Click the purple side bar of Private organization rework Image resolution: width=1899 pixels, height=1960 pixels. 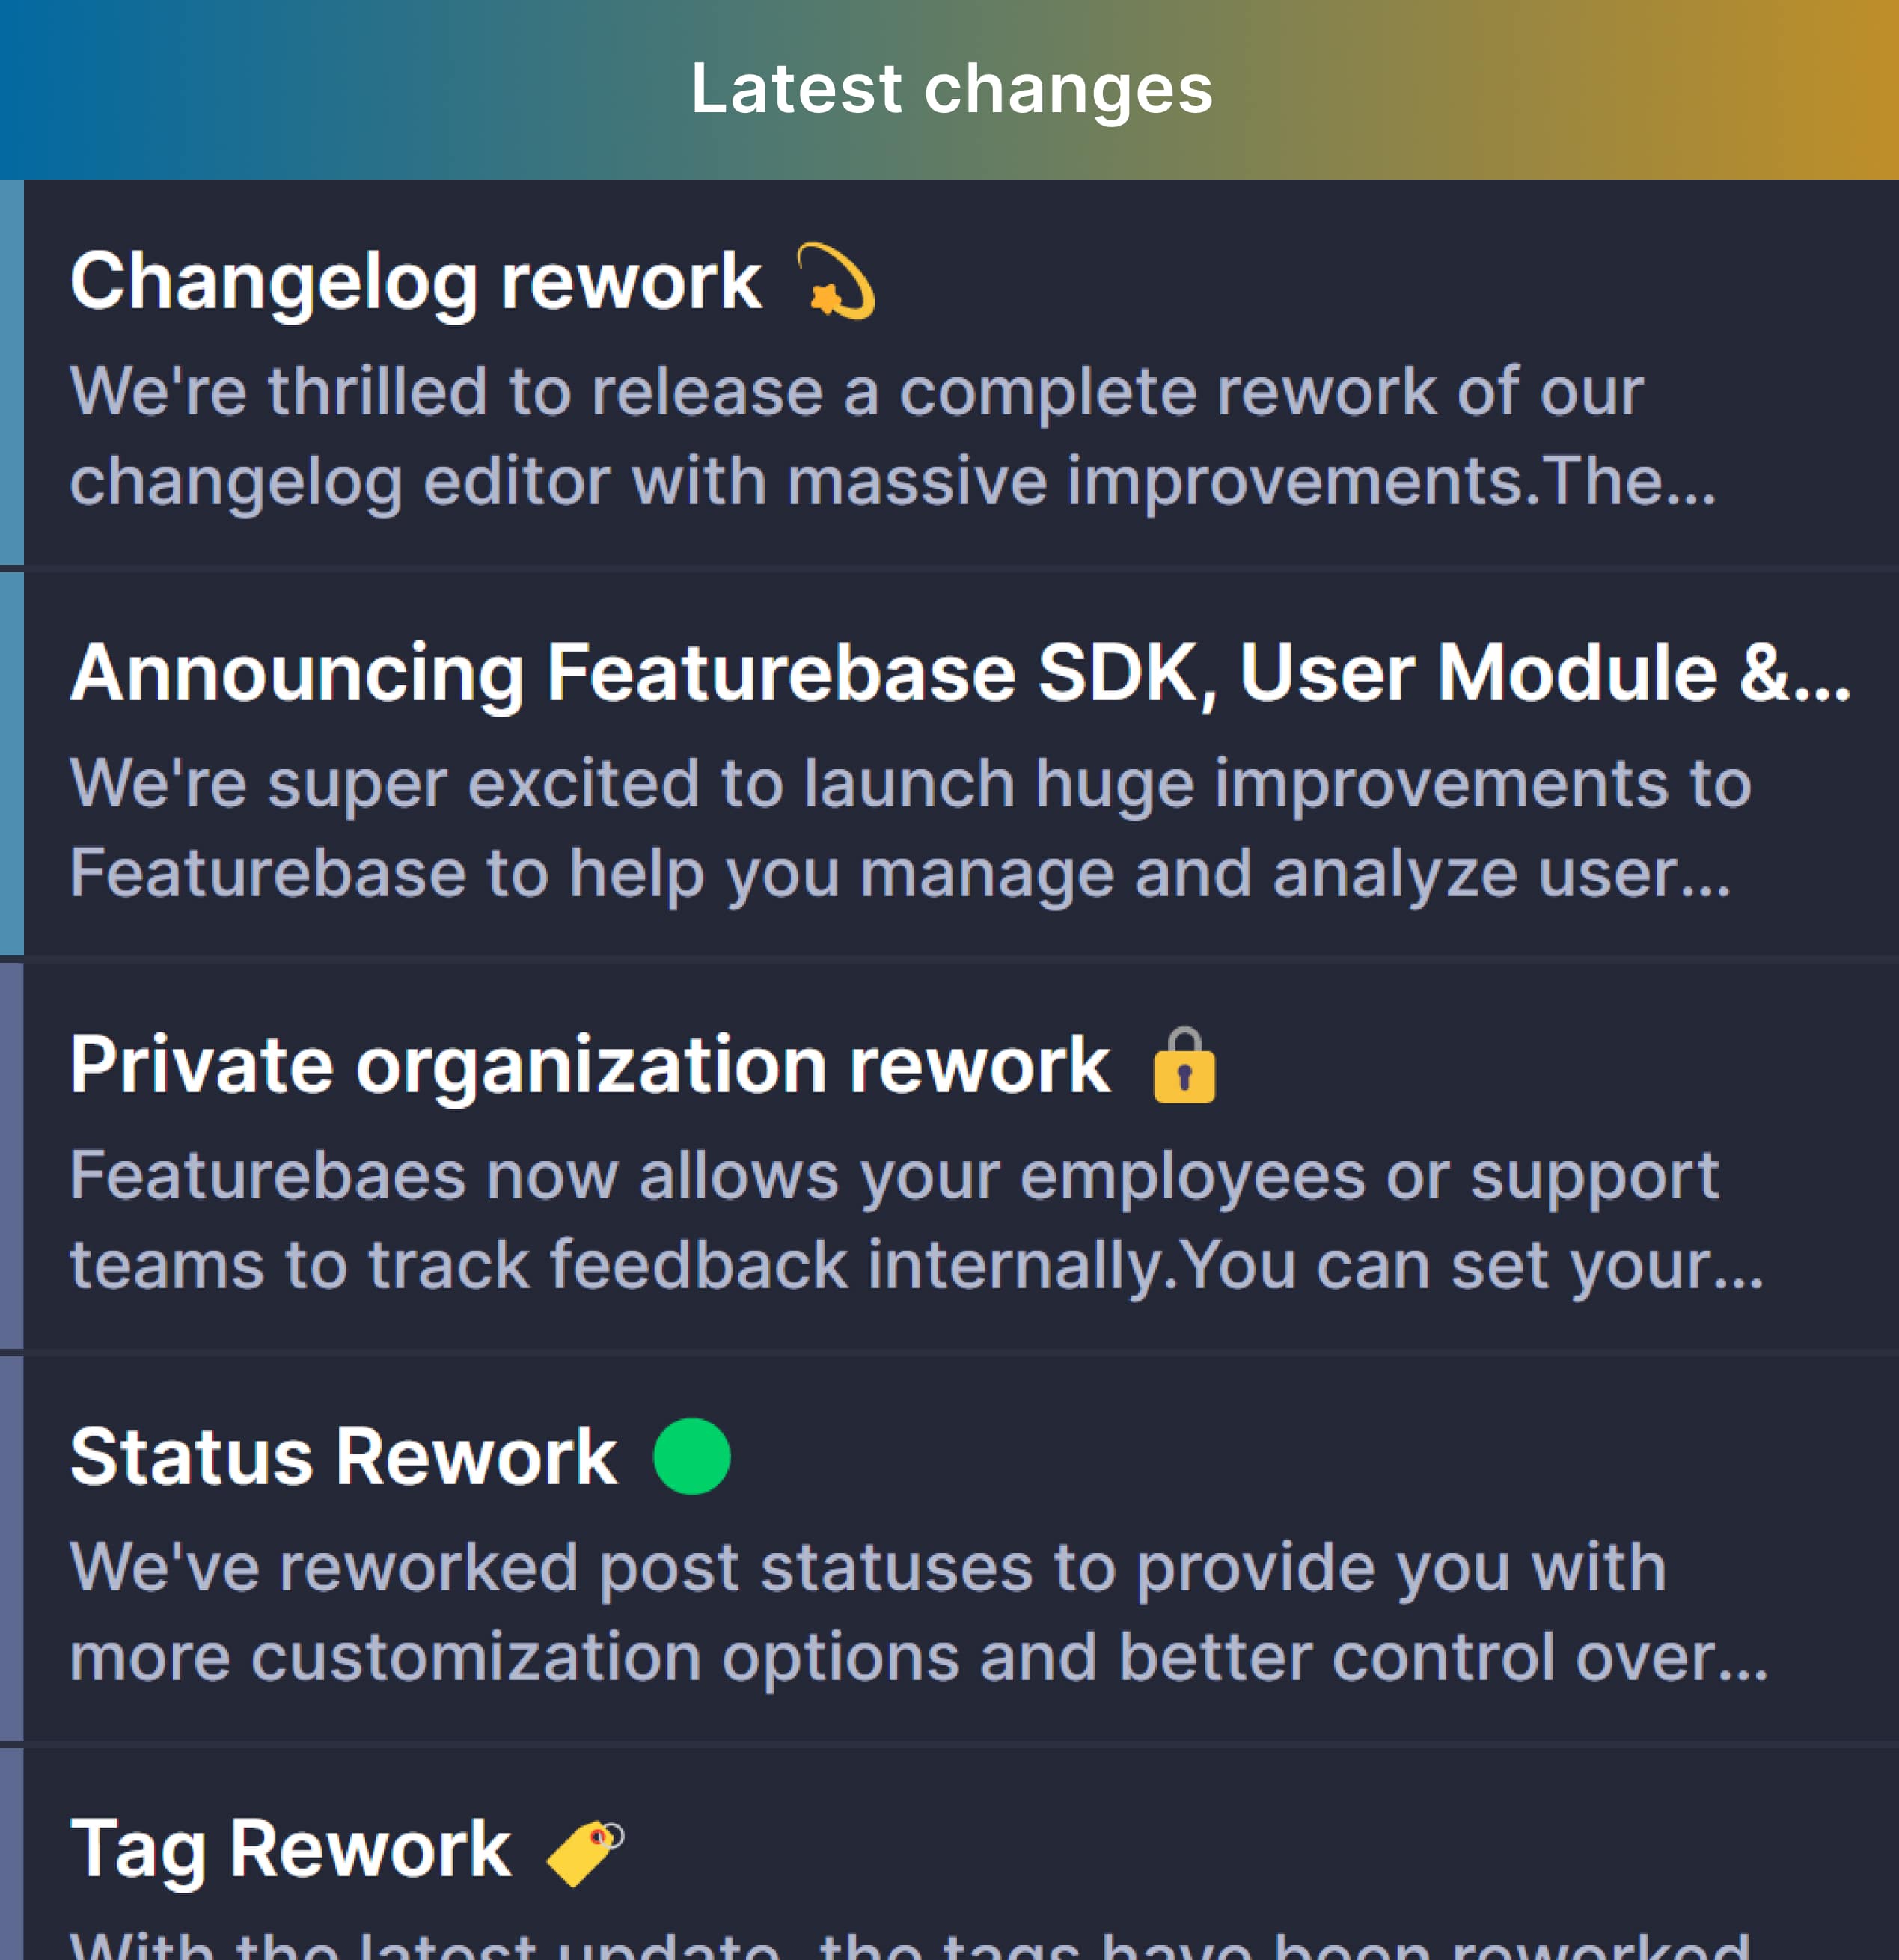point(11,1156)
